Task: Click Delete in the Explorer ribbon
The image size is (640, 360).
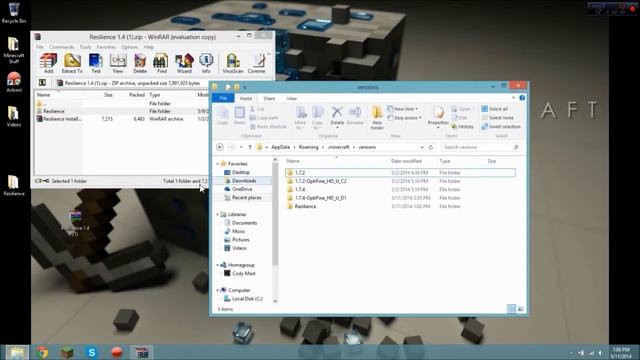Action: pos(337,116)
